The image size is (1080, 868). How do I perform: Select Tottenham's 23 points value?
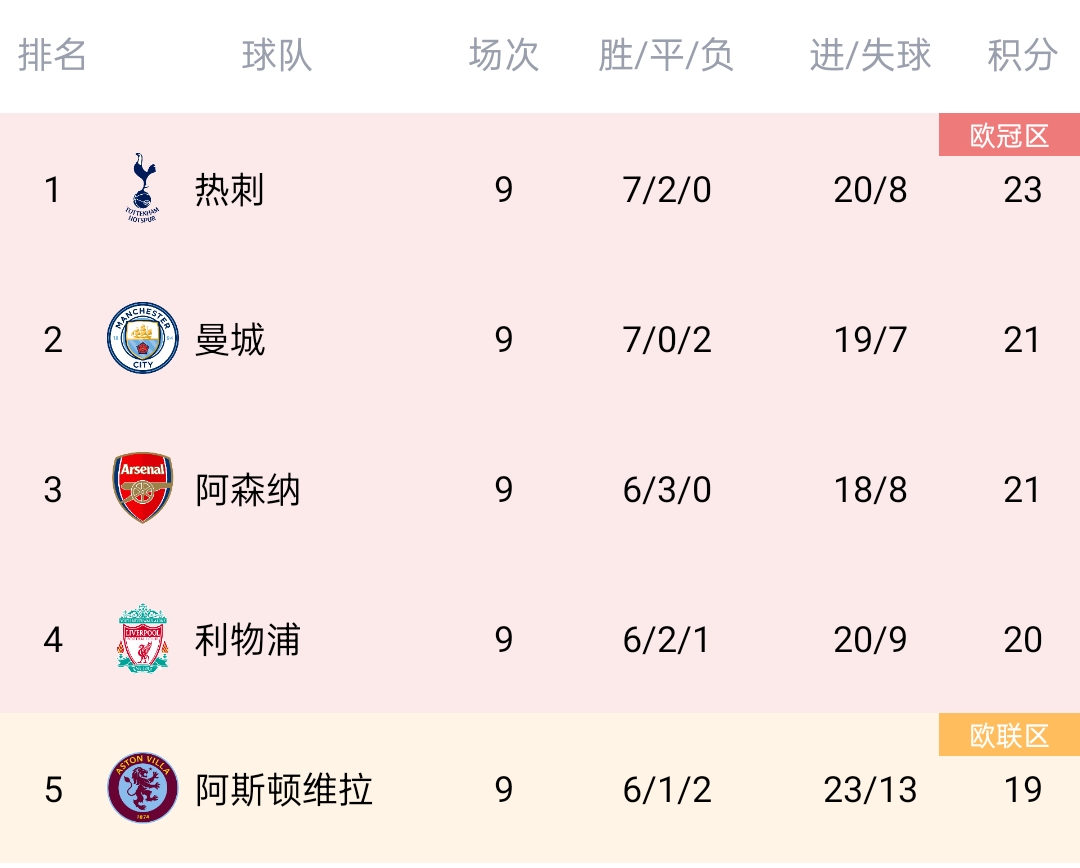point(1022,189)
